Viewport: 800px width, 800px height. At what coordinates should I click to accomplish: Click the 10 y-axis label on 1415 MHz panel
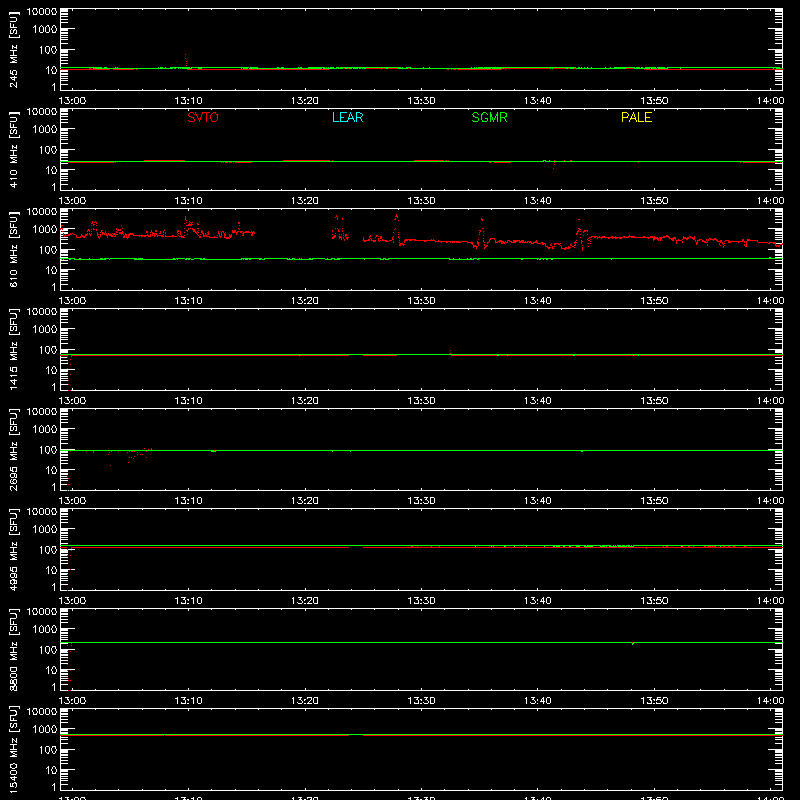pos(51,370)
